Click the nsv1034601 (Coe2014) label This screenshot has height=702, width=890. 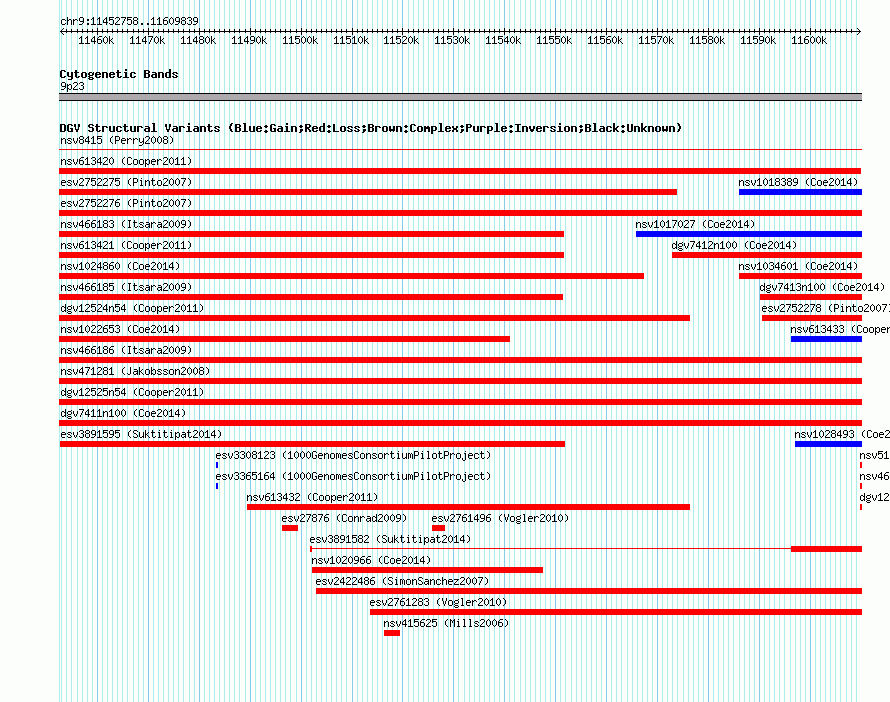[798, 266]
